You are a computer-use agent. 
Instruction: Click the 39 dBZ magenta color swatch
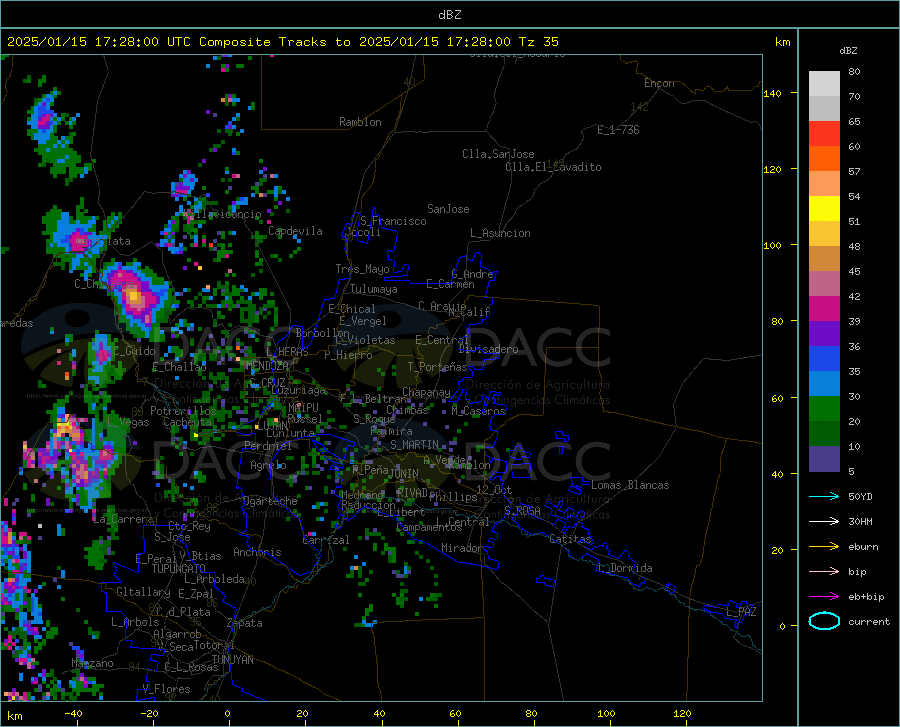click(x=824, y=308)
